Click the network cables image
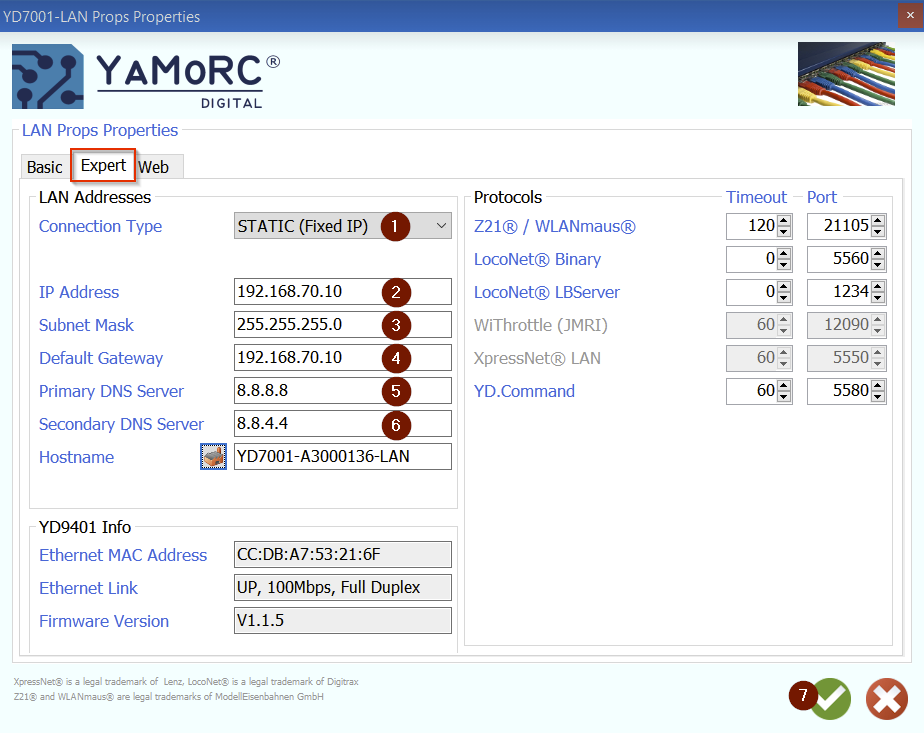 point(846,74)
